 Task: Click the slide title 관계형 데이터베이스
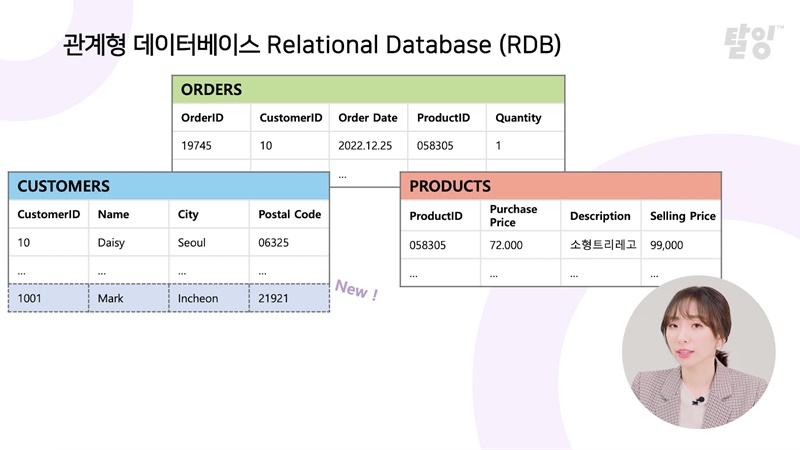161,44
